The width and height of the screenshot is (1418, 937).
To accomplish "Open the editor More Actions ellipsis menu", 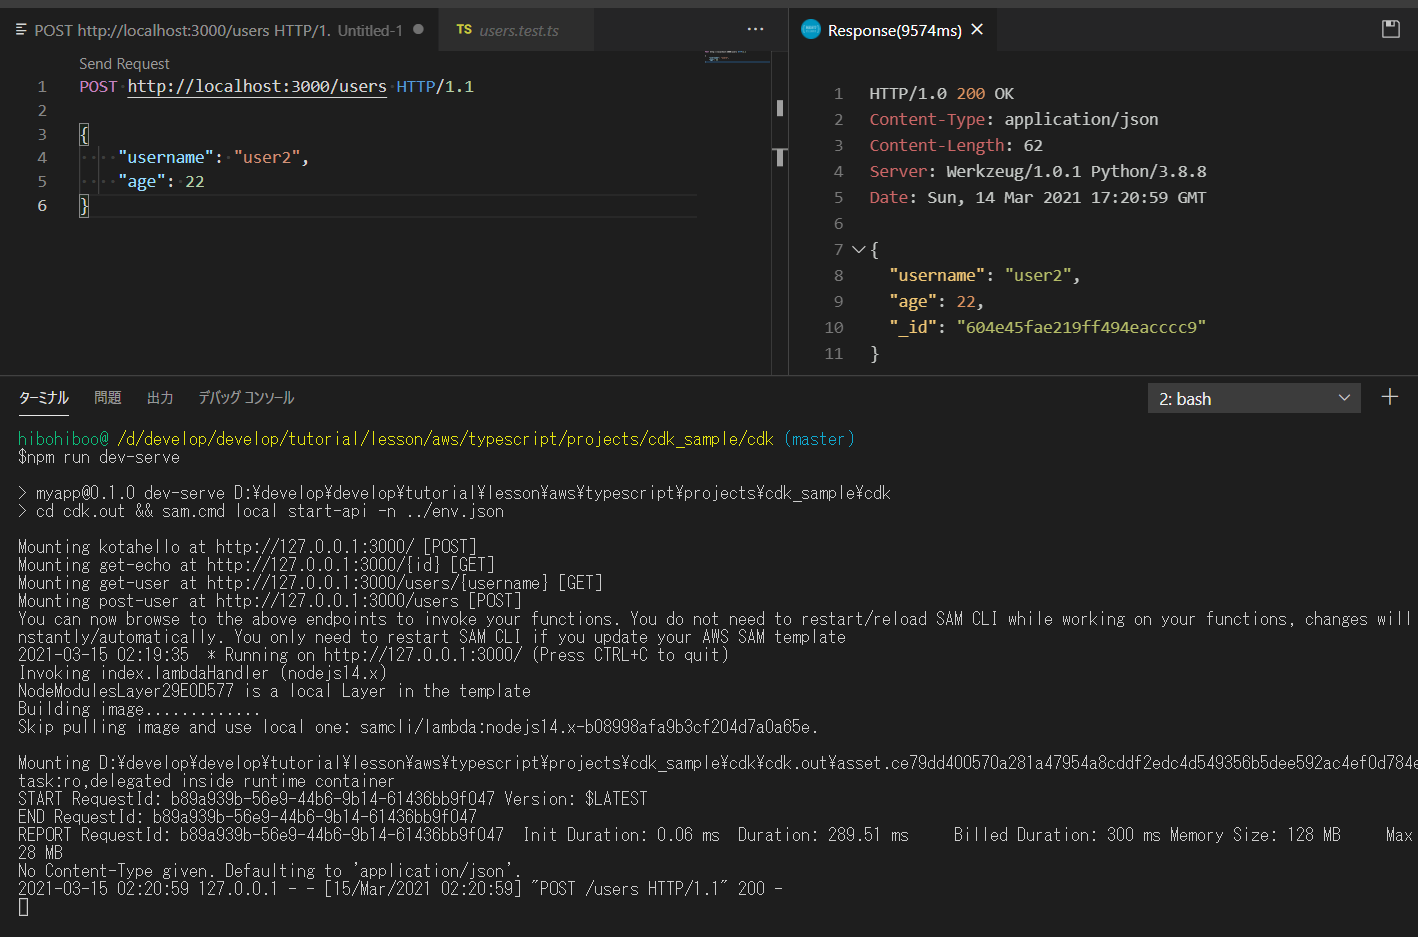I will [x=755, y=30].
